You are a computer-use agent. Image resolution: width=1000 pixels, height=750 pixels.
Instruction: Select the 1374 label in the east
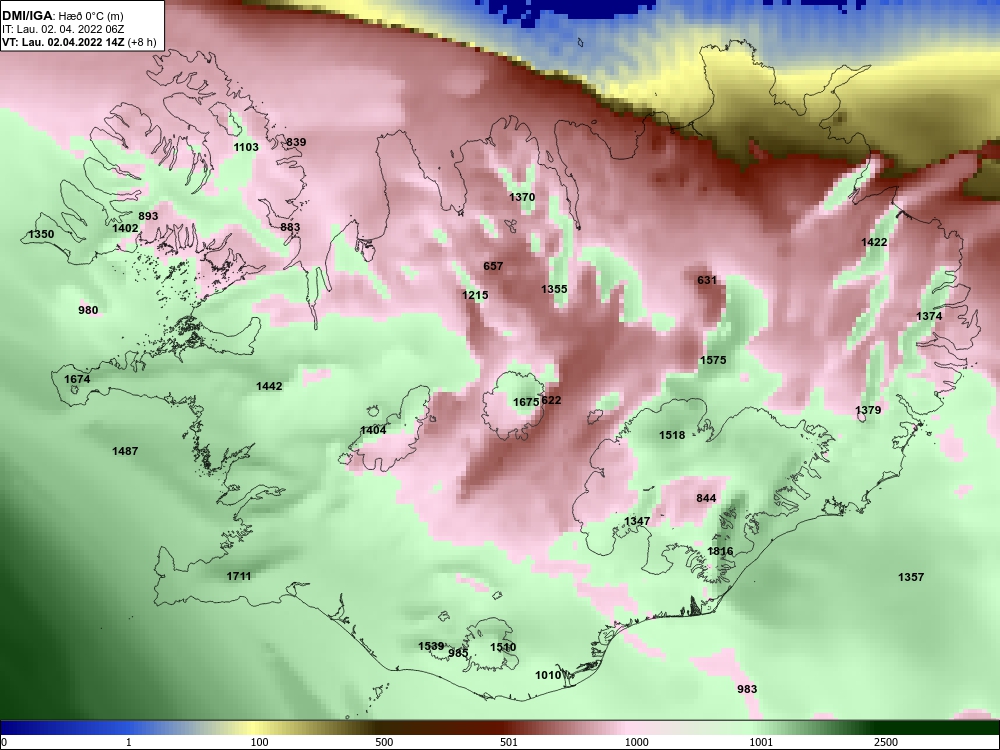pyautogui.click(x=929, y=316)
